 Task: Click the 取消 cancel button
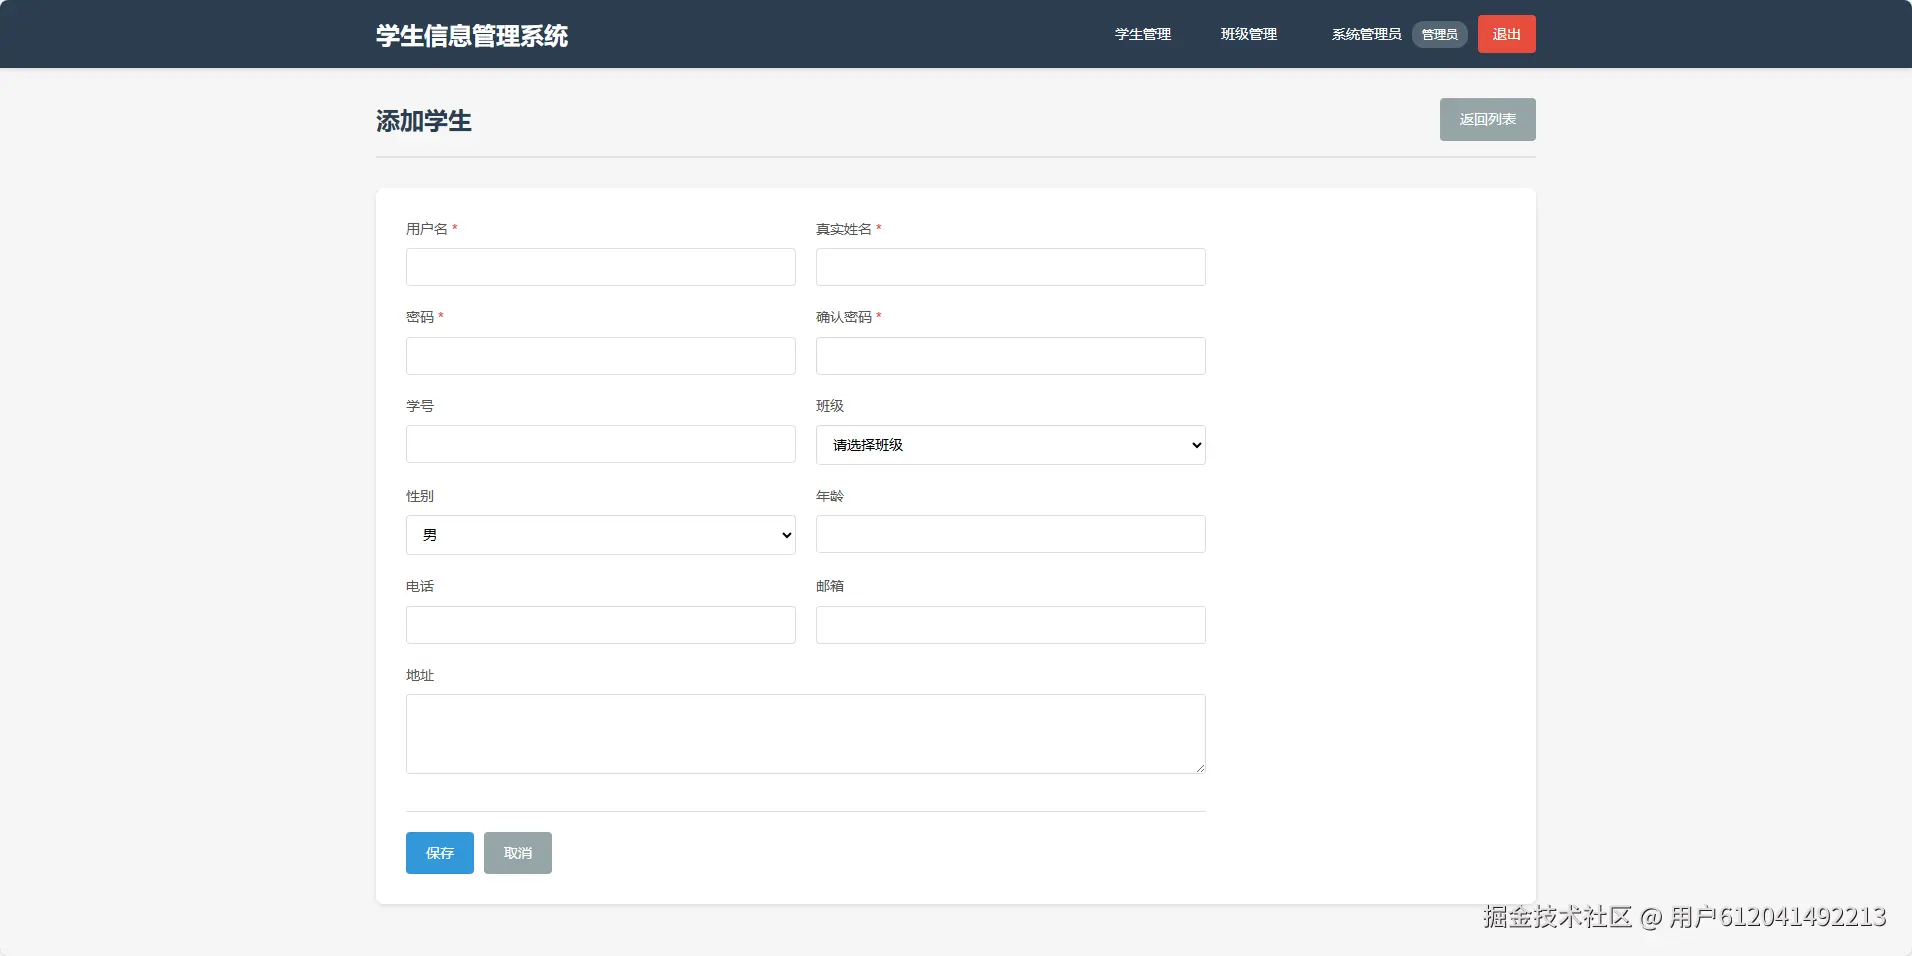click(517, 852)
